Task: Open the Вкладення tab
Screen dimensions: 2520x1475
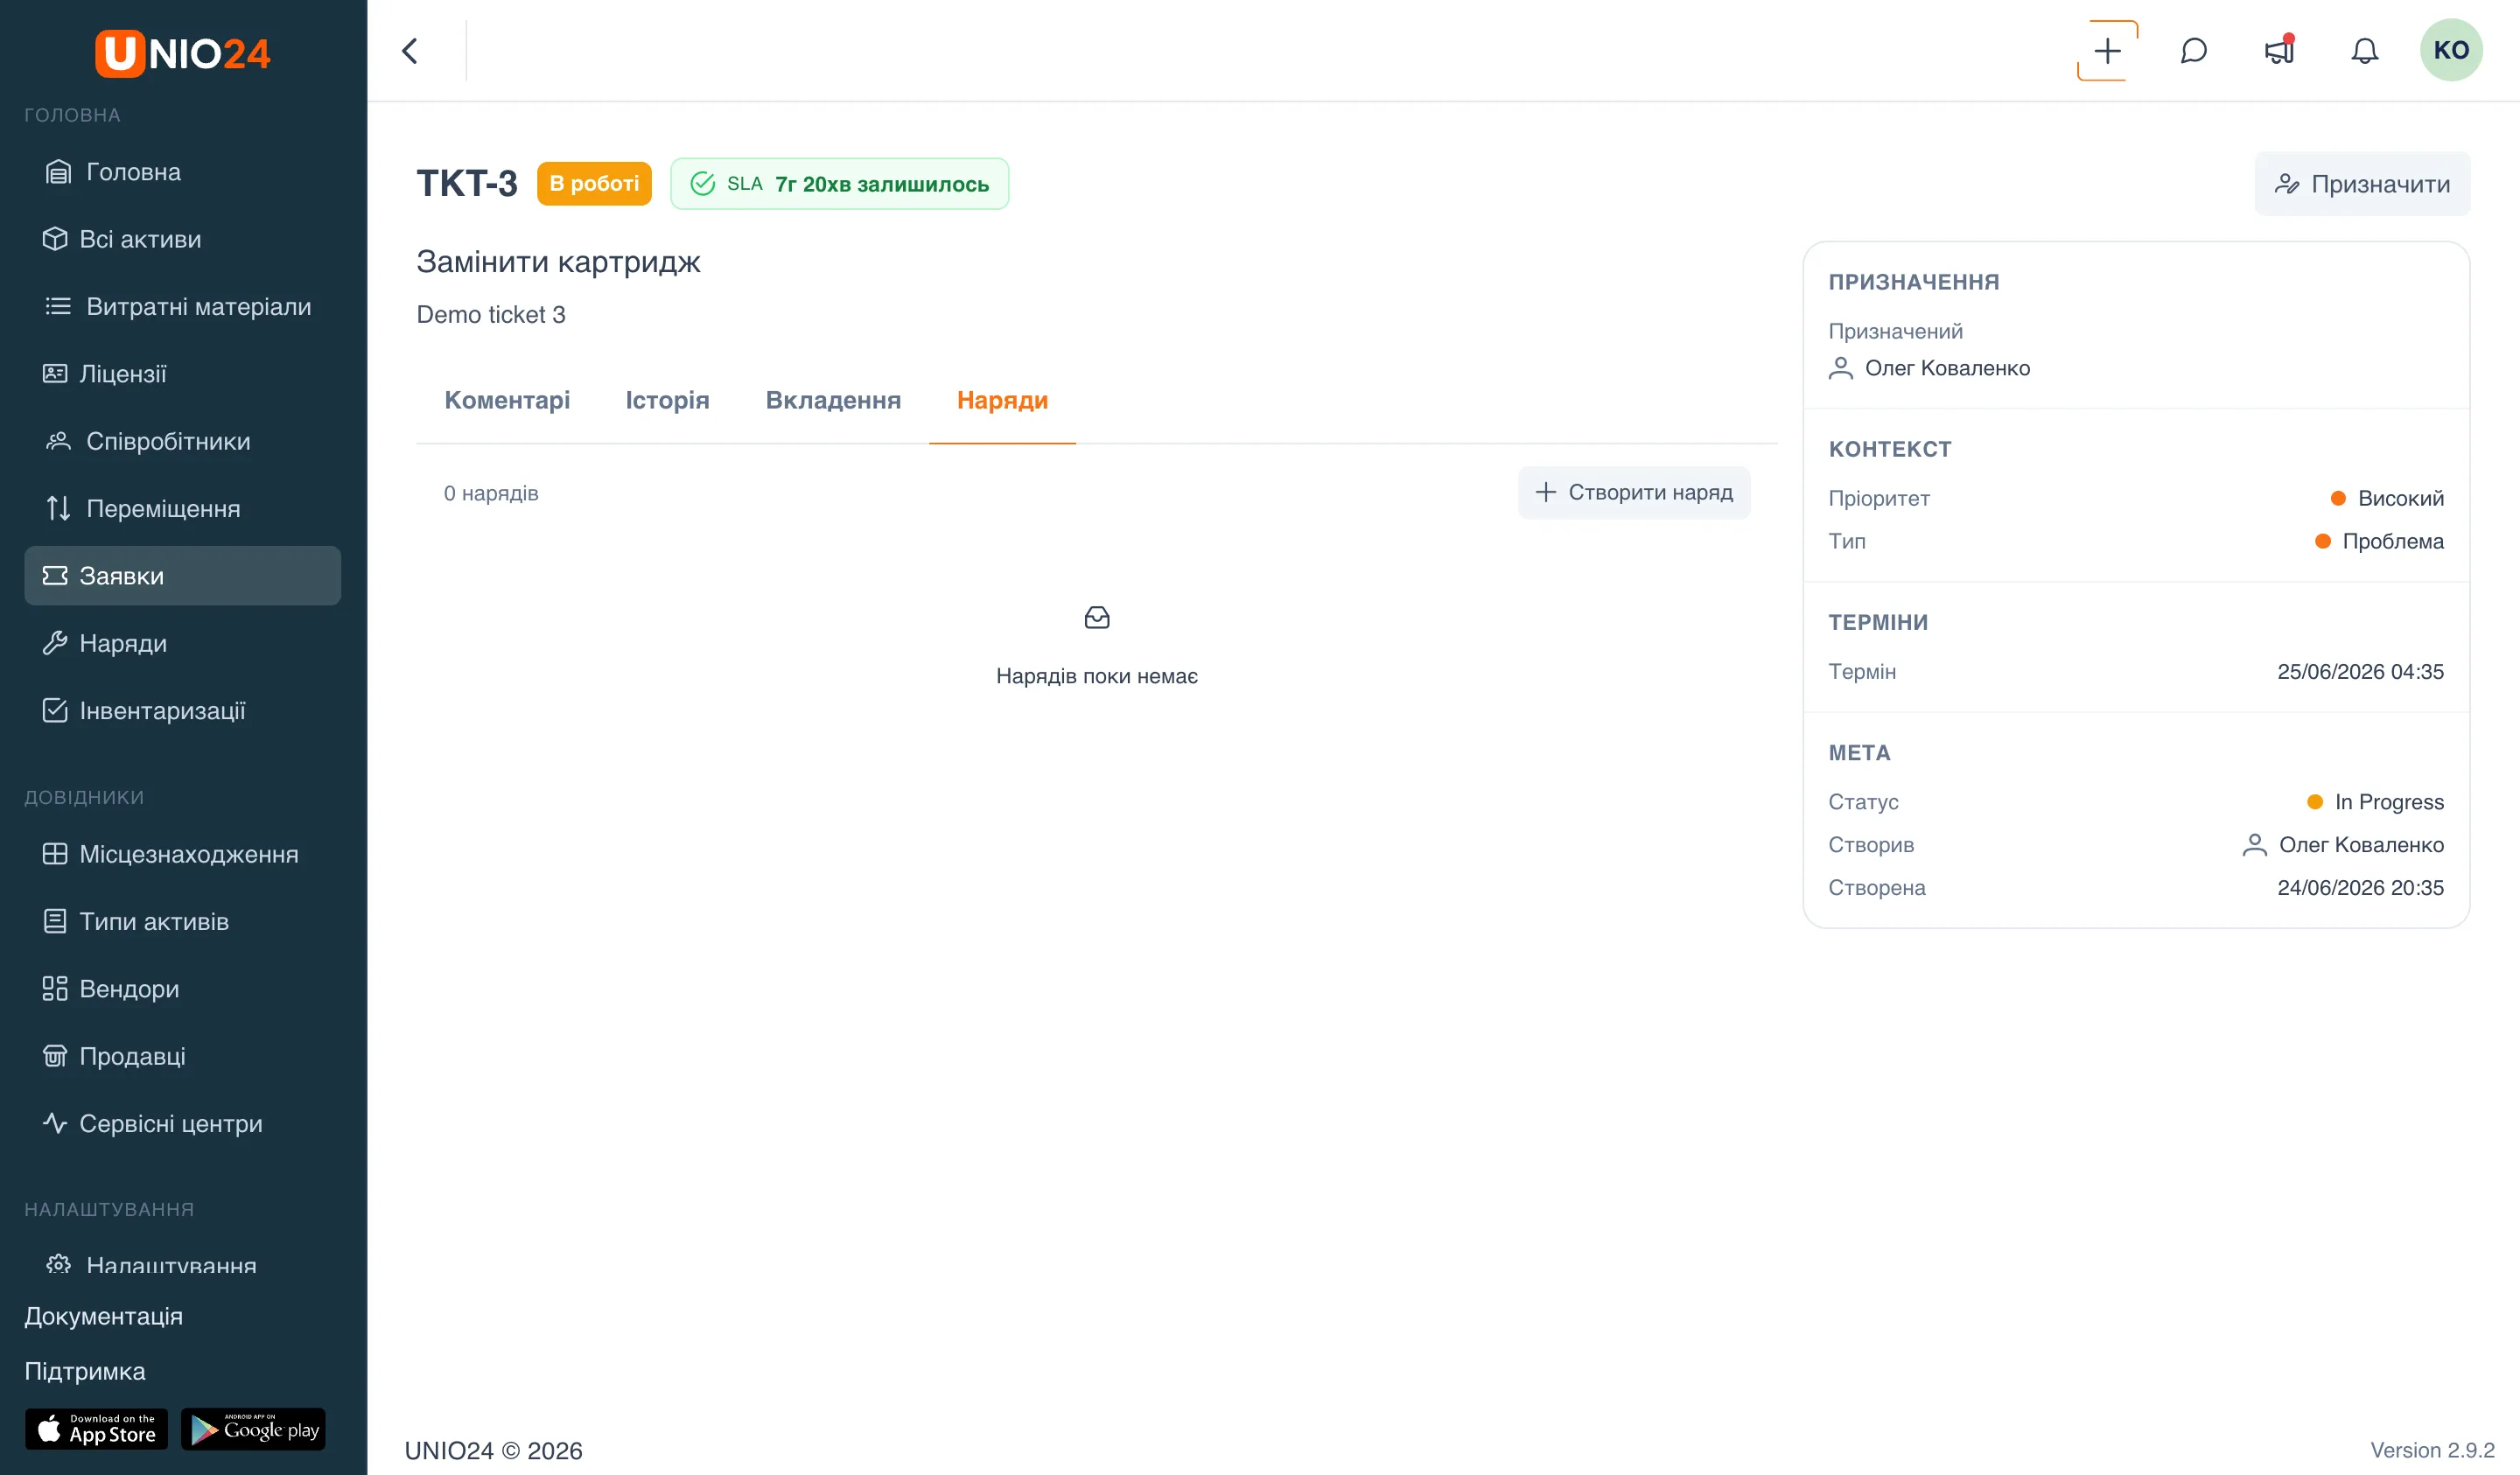Action: click(833, 400)
